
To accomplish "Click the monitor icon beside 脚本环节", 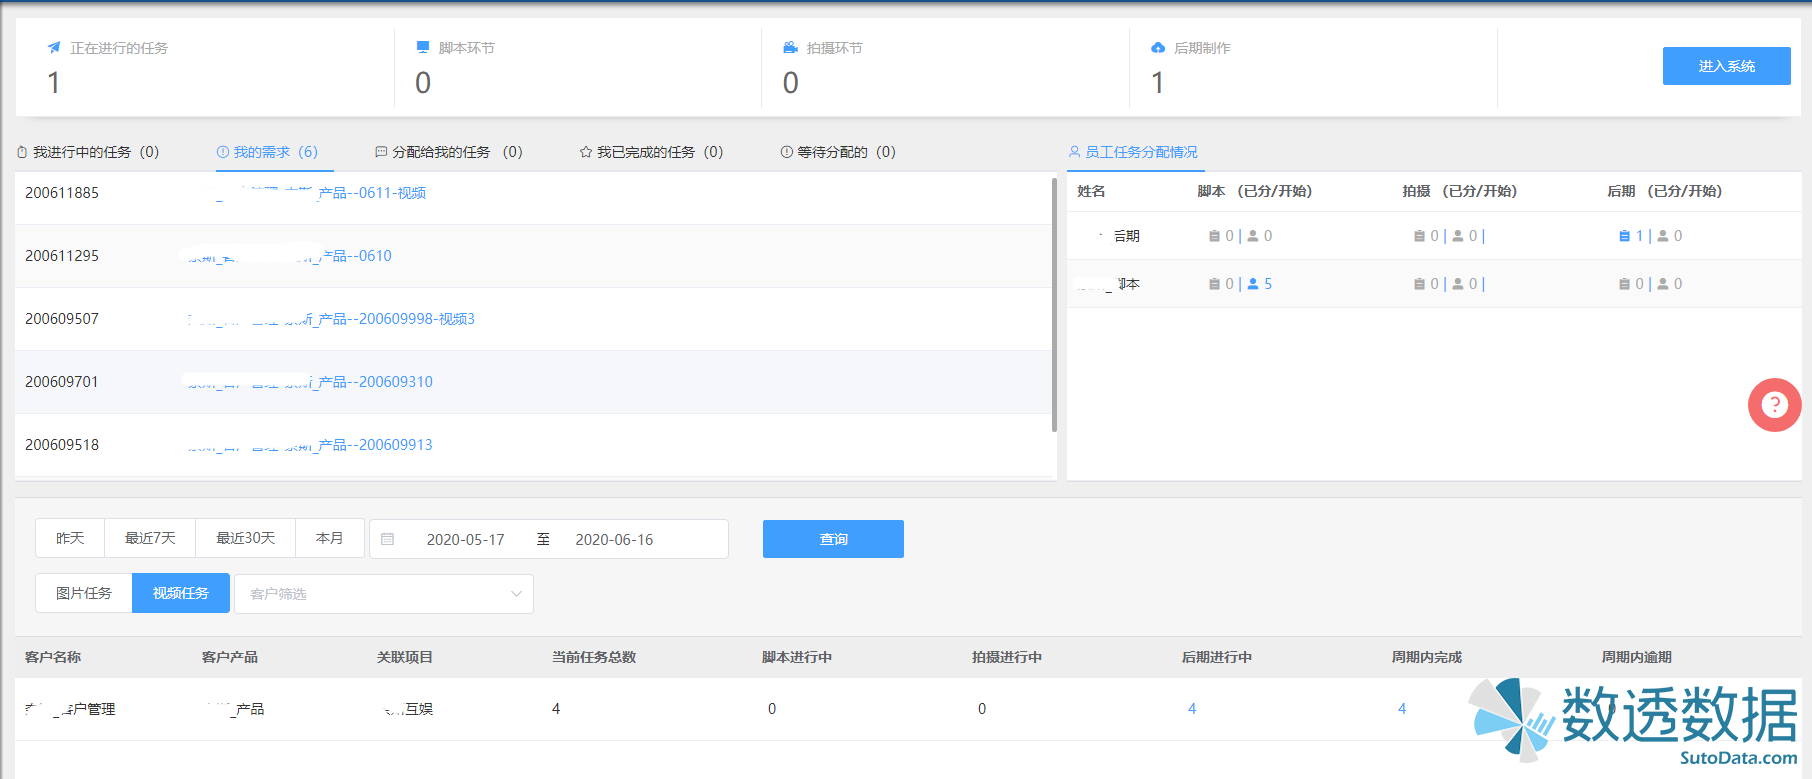I will (x=423, y=48).
